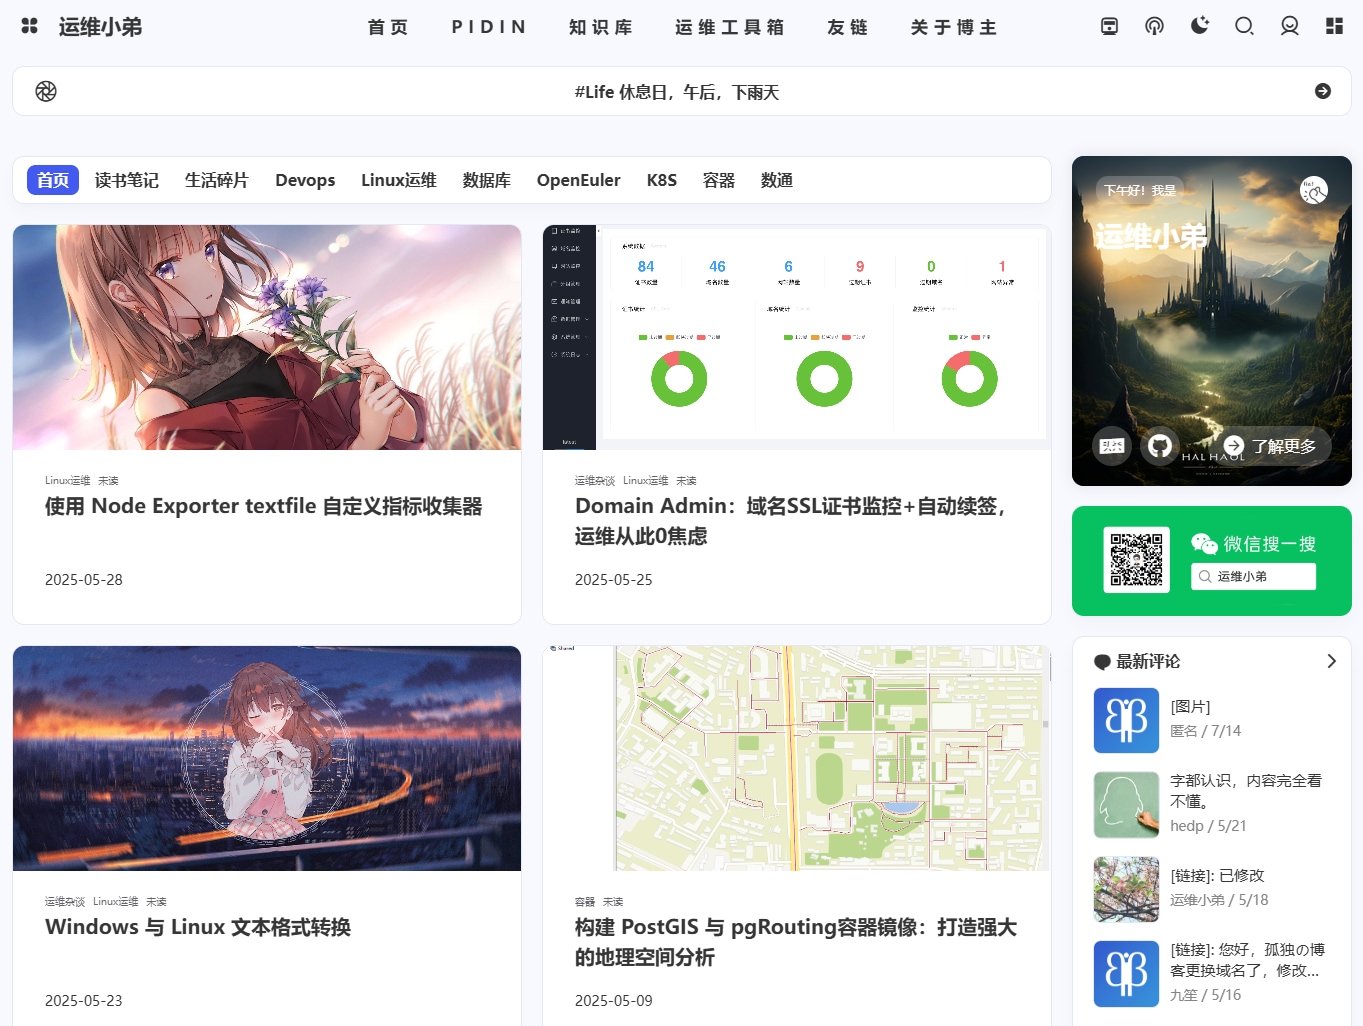
Task: Click the arrow to advance the announcement
Action: [x=1322, y=91]
